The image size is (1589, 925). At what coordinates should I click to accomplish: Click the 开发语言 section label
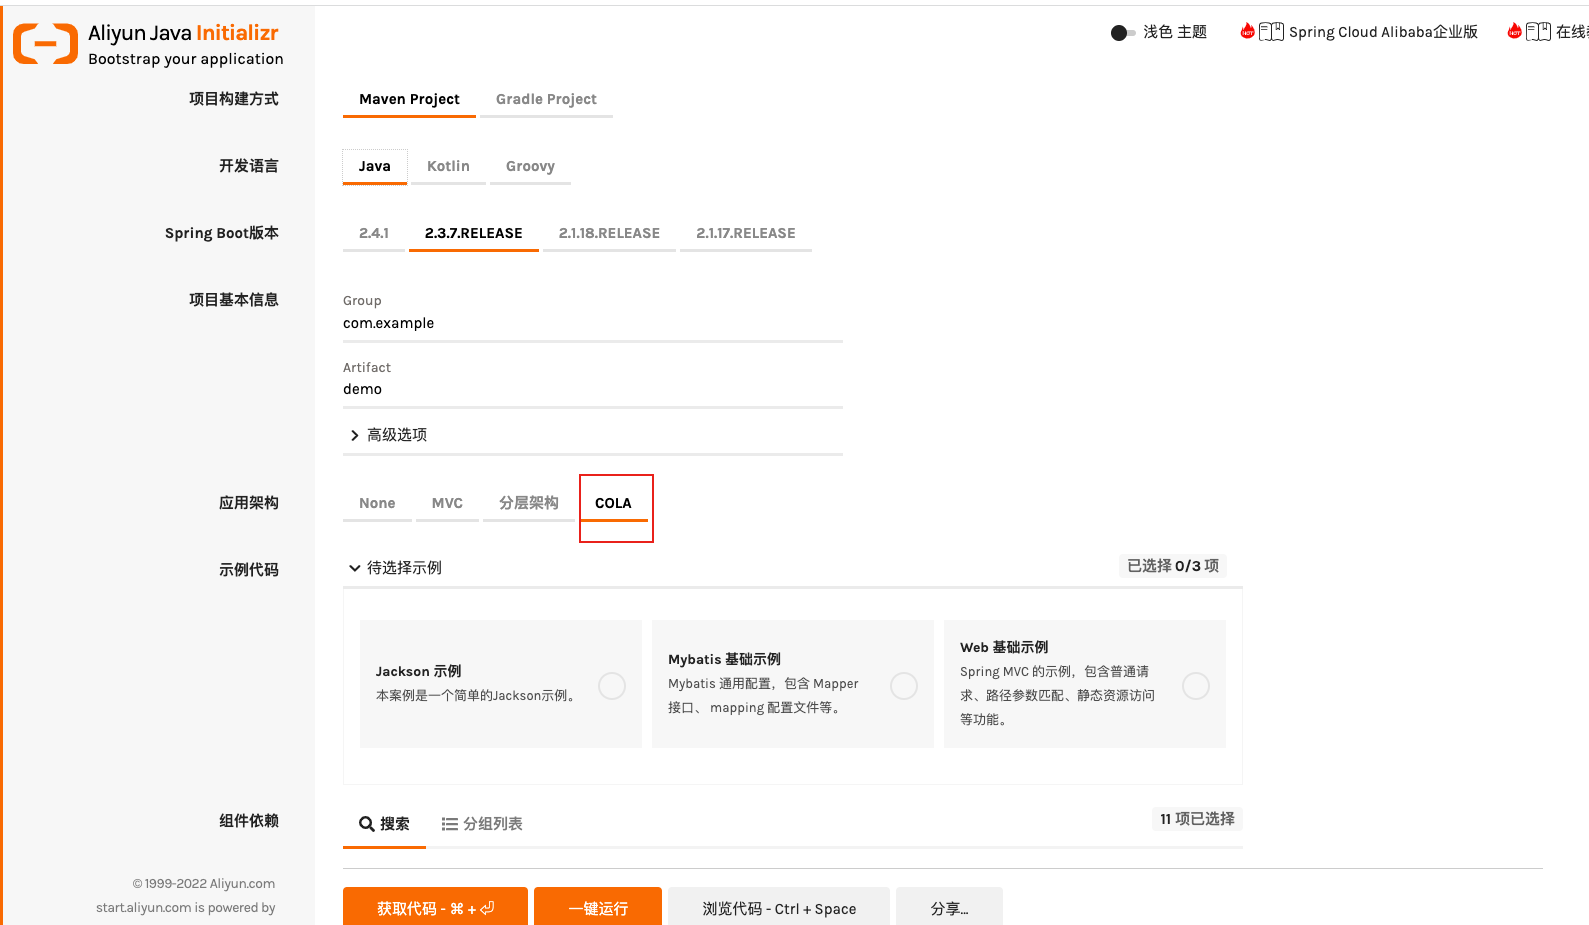tap(249, 166)
